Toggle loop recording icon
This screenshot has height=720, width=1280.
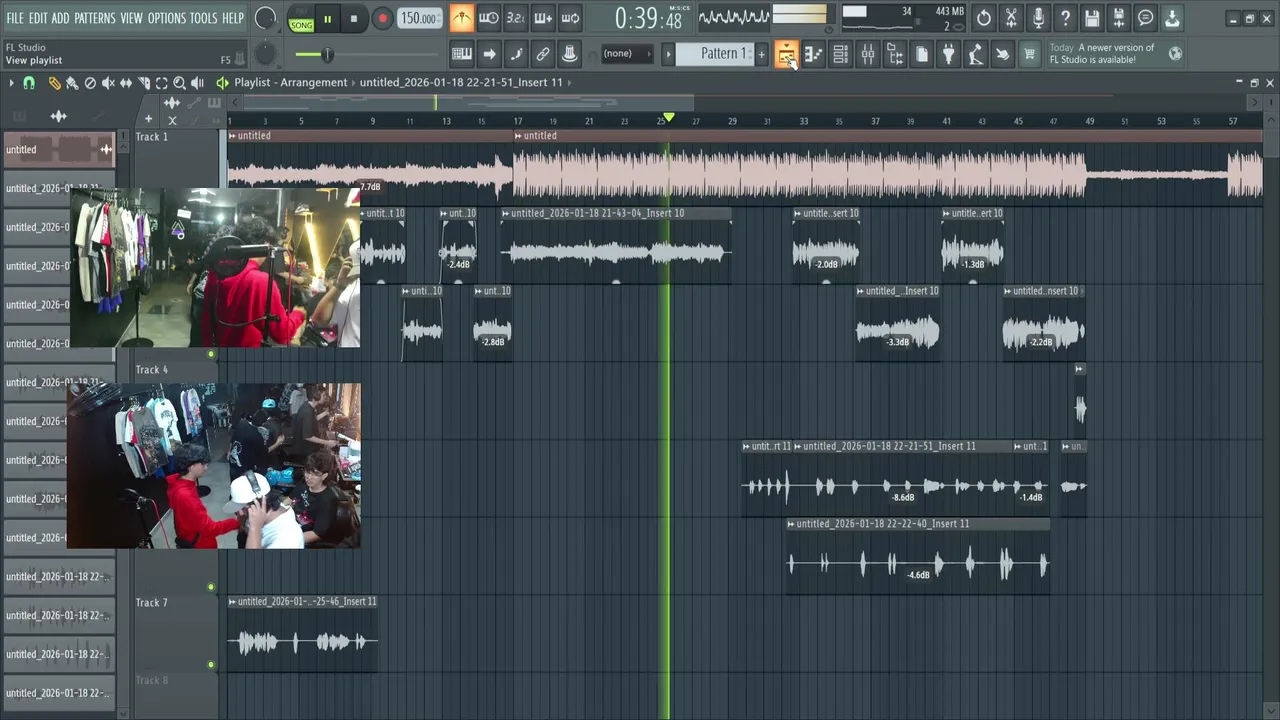click(570, 18)
